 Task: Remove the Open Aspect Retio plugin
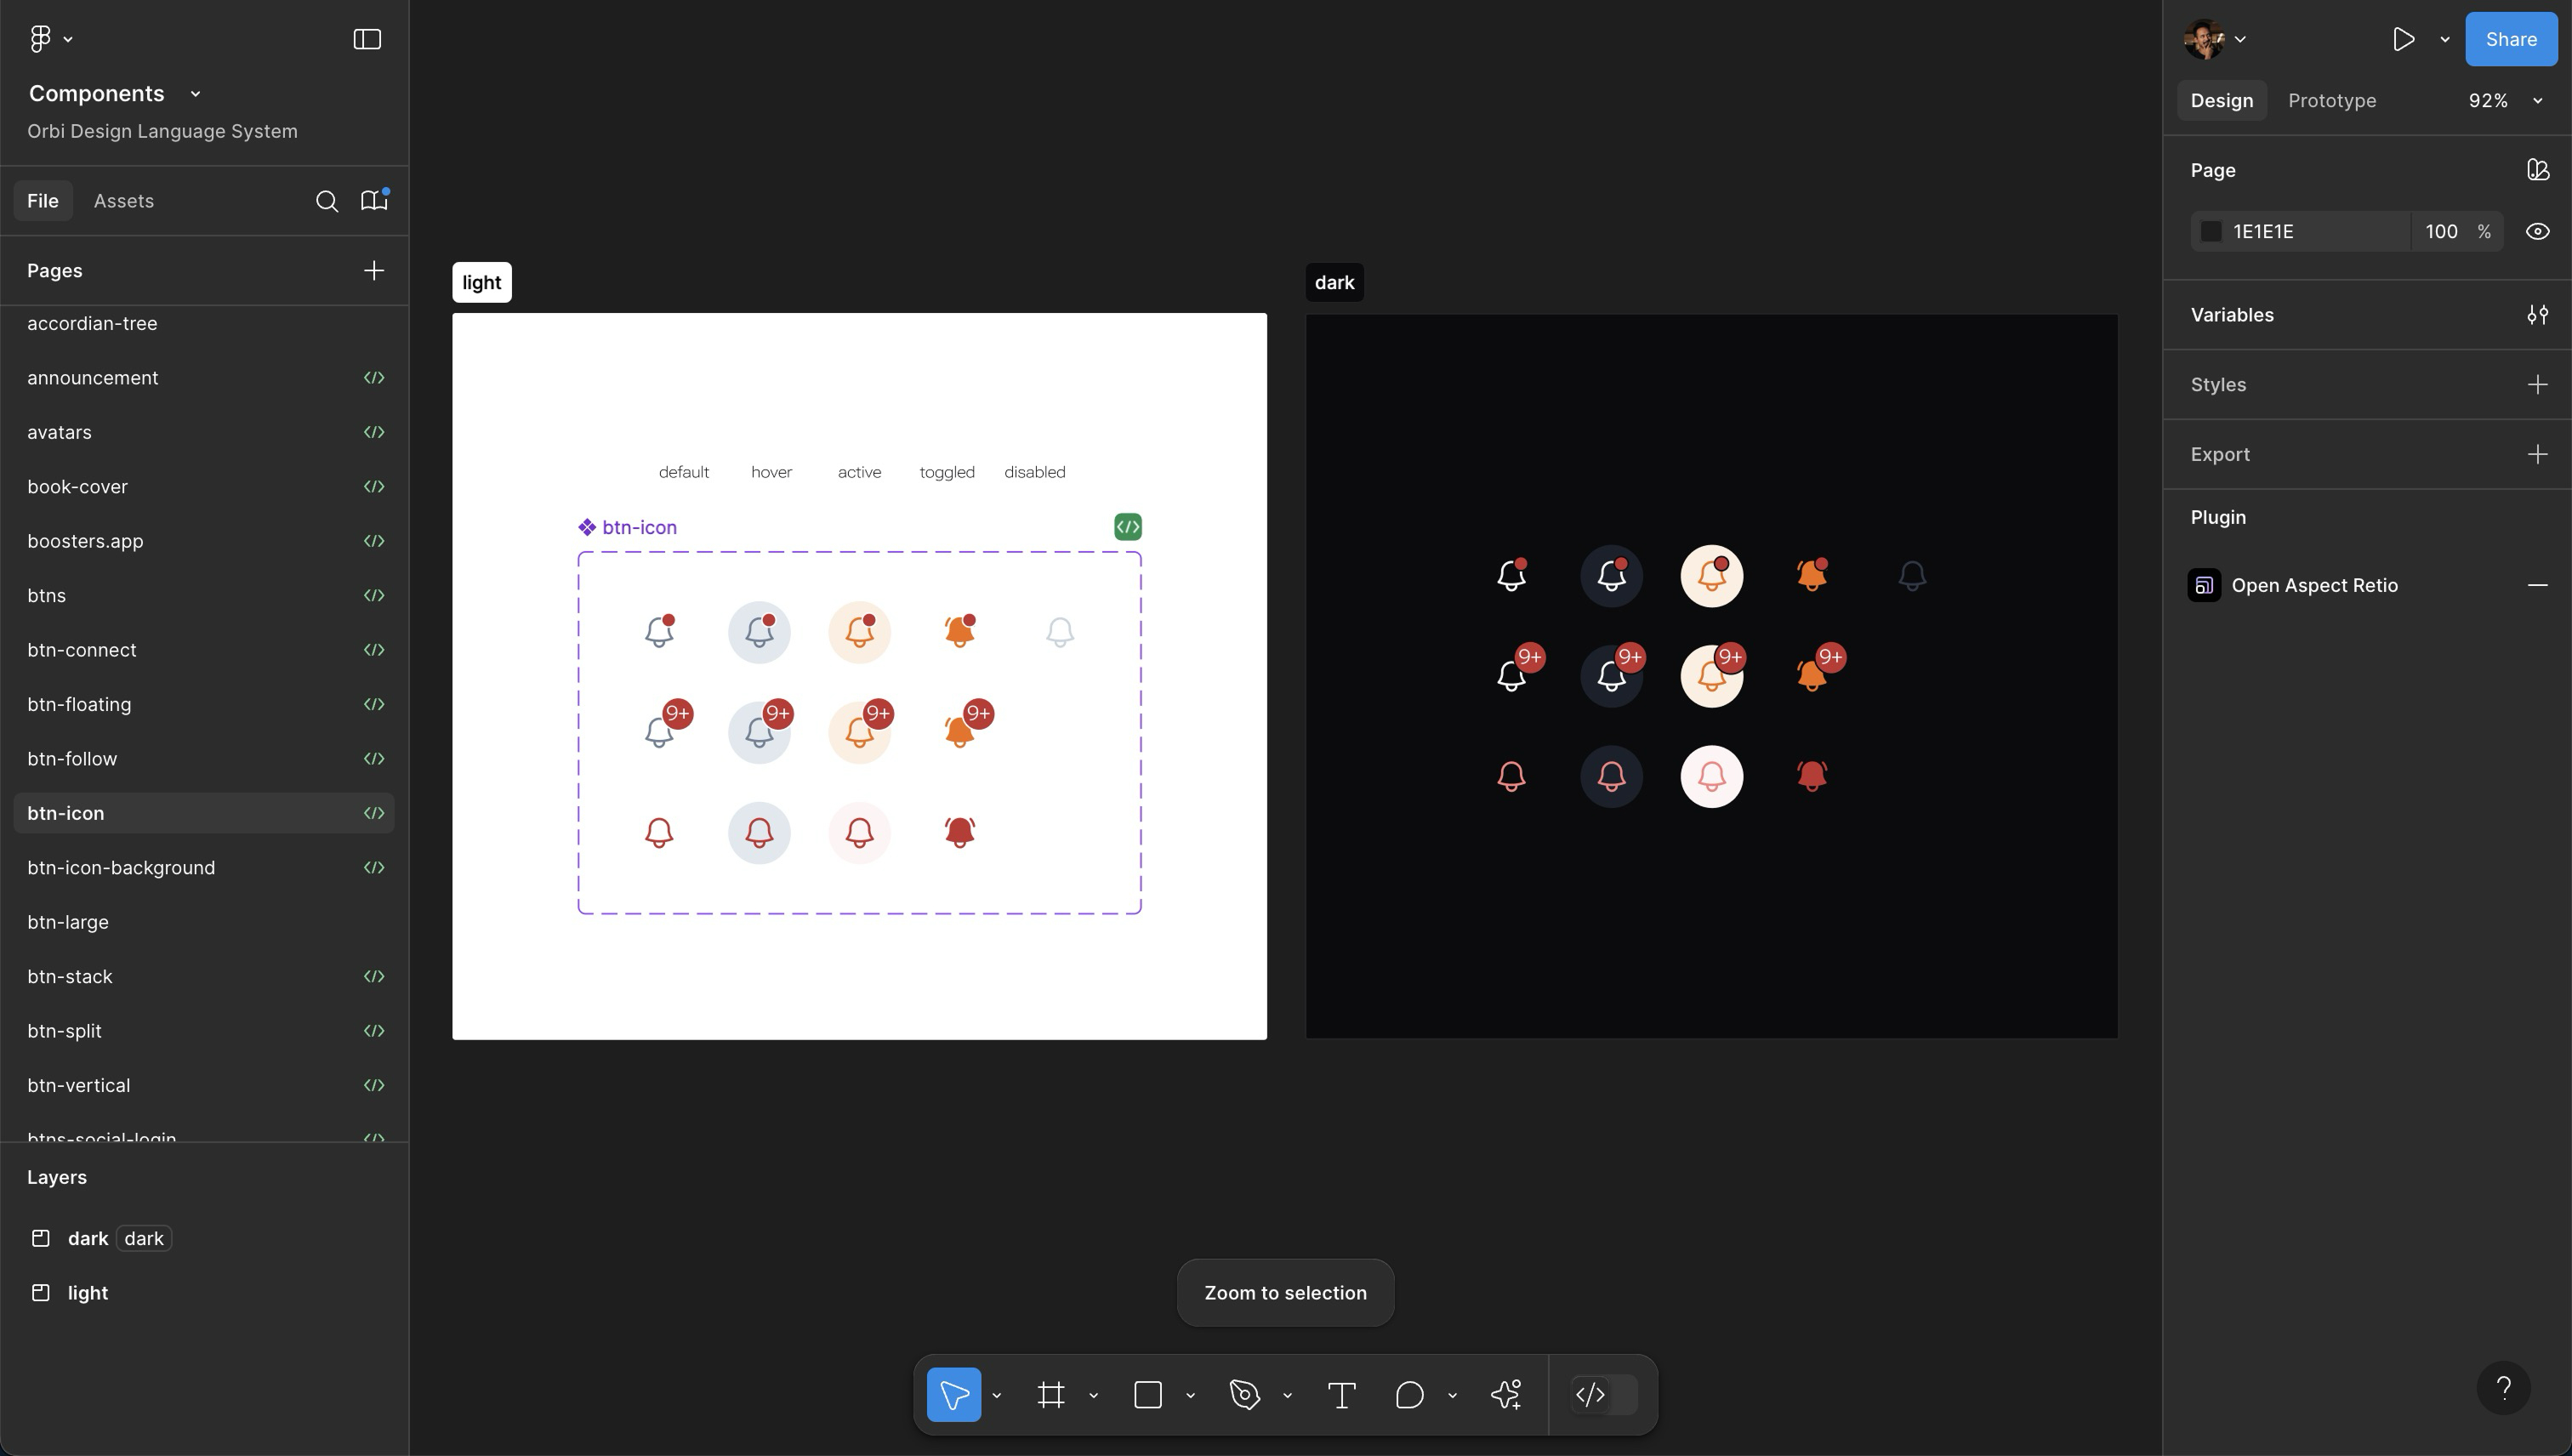click(2537, 585)
